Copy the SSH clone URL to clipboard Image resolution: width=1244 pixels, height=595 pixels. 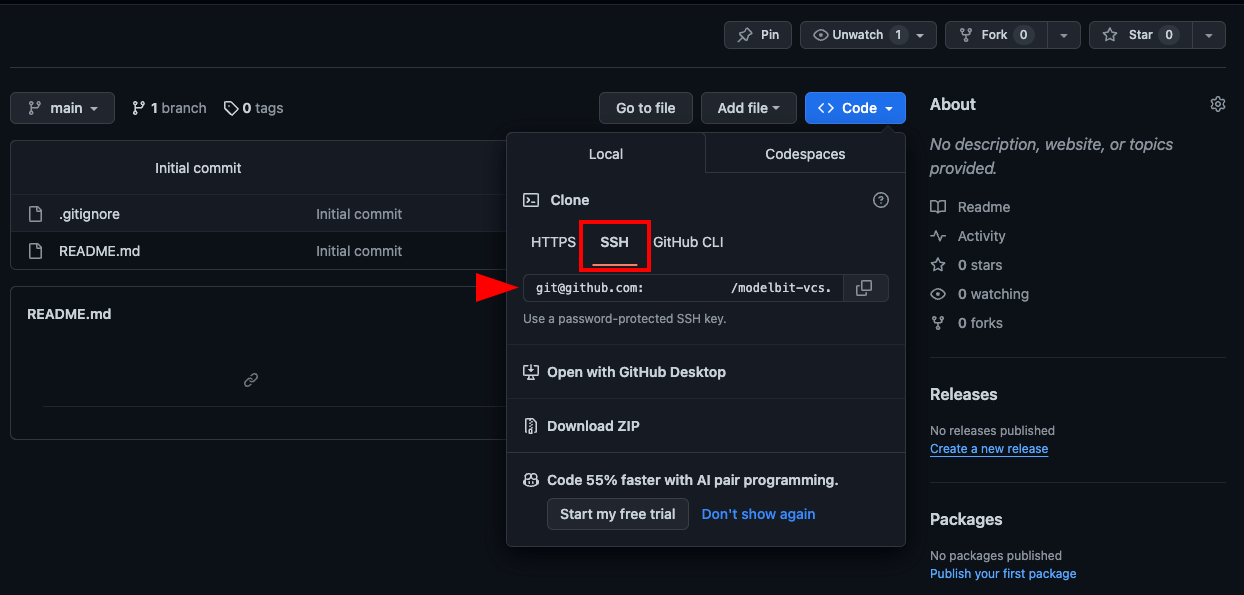coord(865,288)
